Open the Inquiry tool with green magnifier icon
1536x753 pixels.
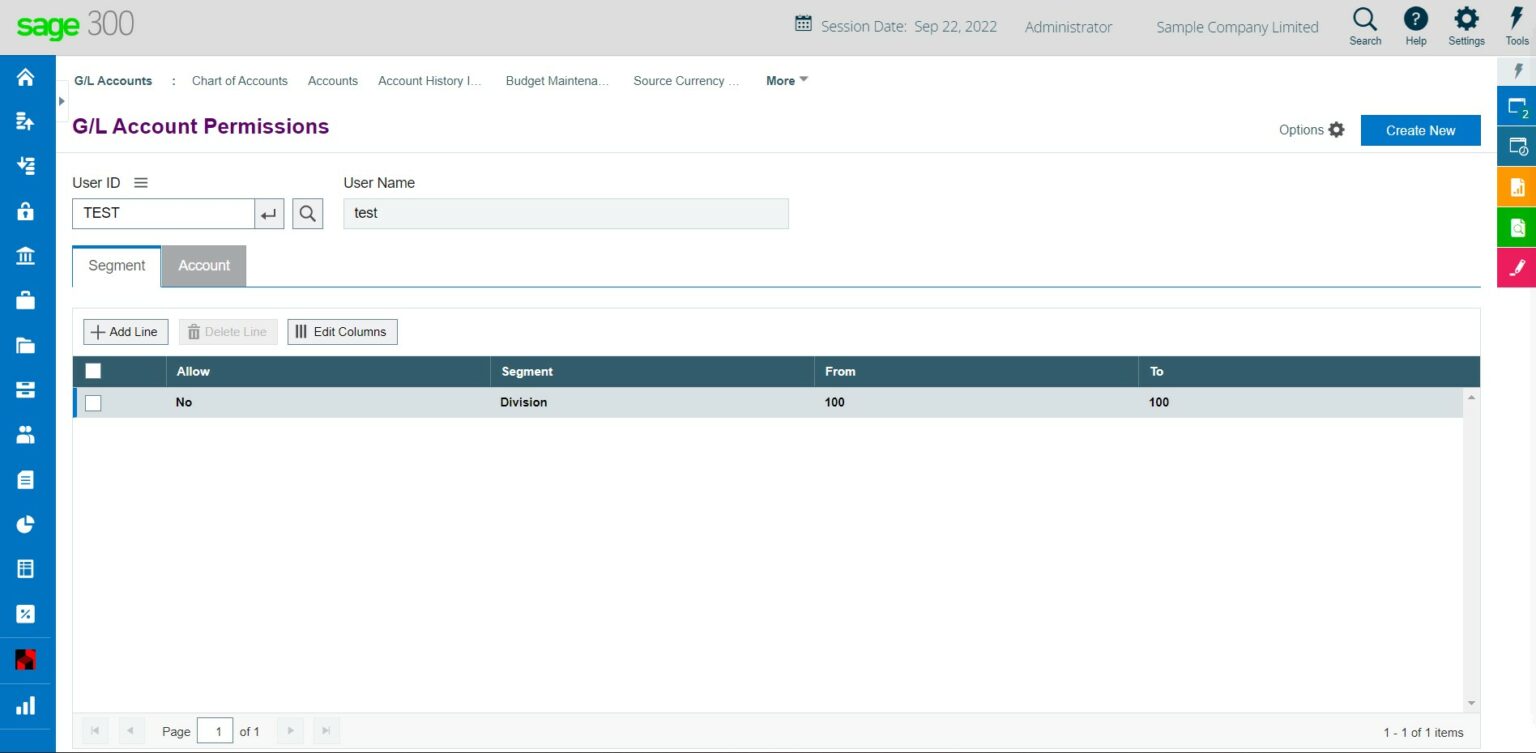click(x=1517, y=227)
